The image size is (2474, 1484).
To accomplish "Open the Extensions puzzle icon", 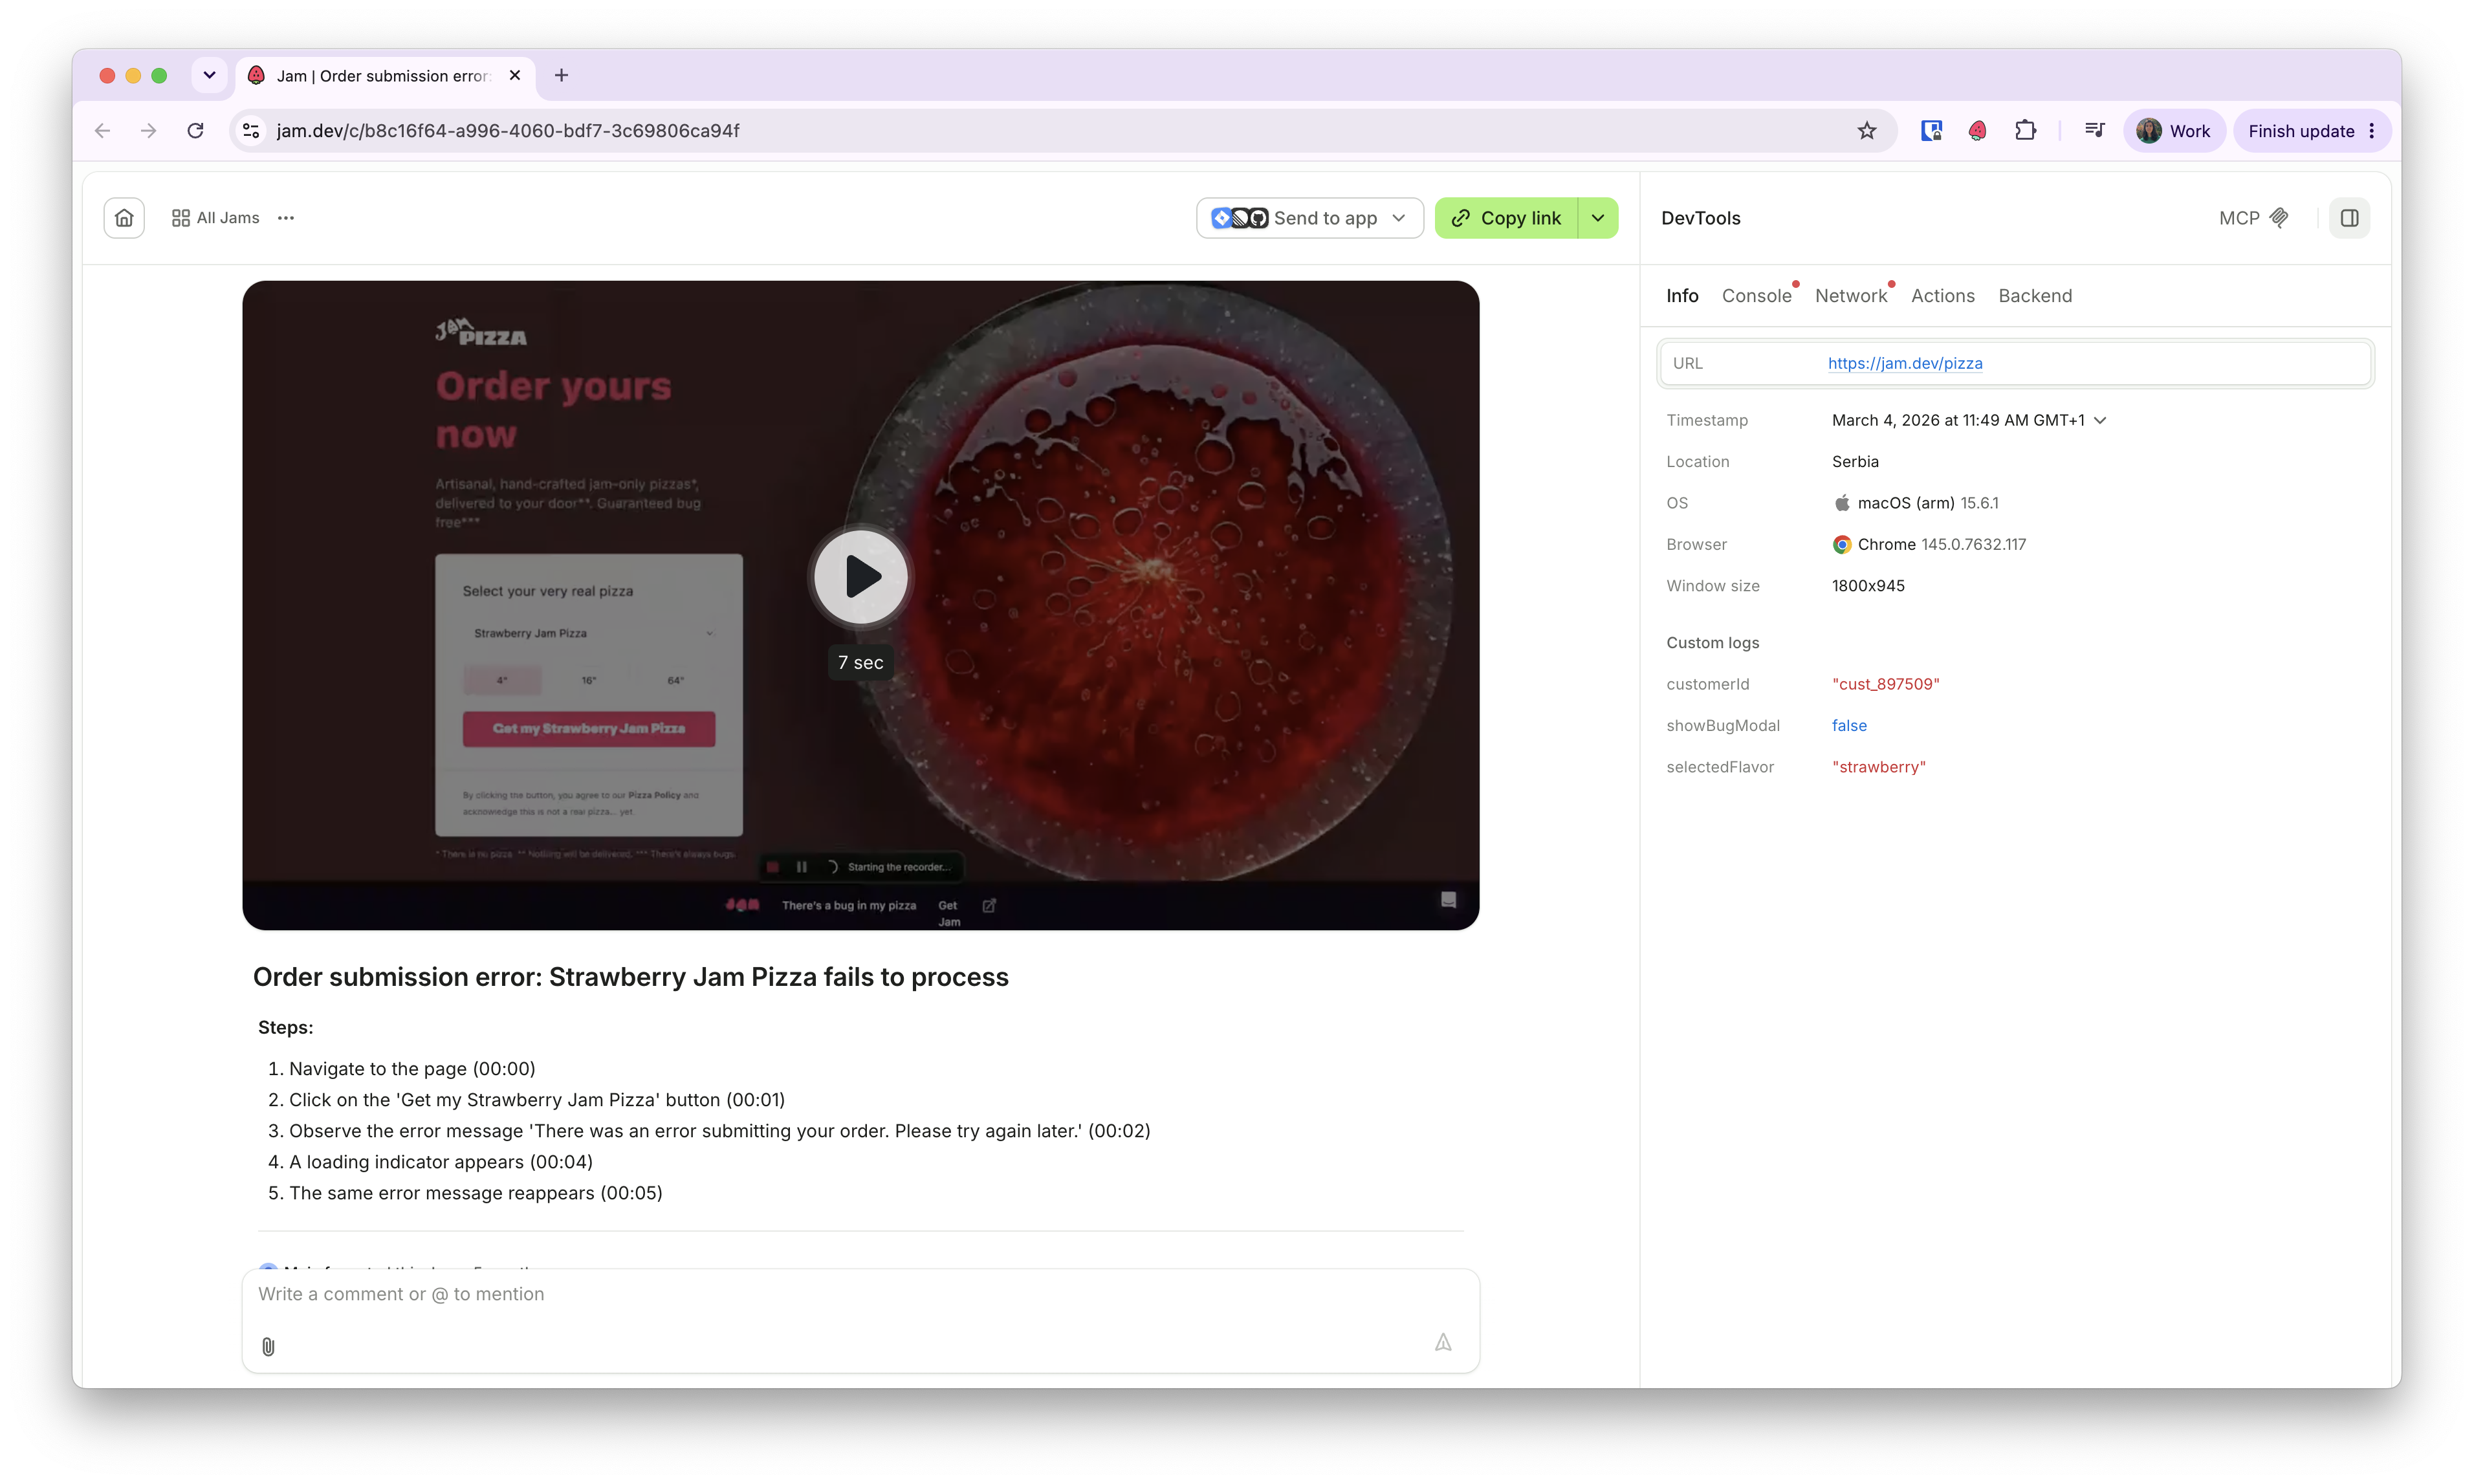I will pyautogui.click(x=2025, y=131).
